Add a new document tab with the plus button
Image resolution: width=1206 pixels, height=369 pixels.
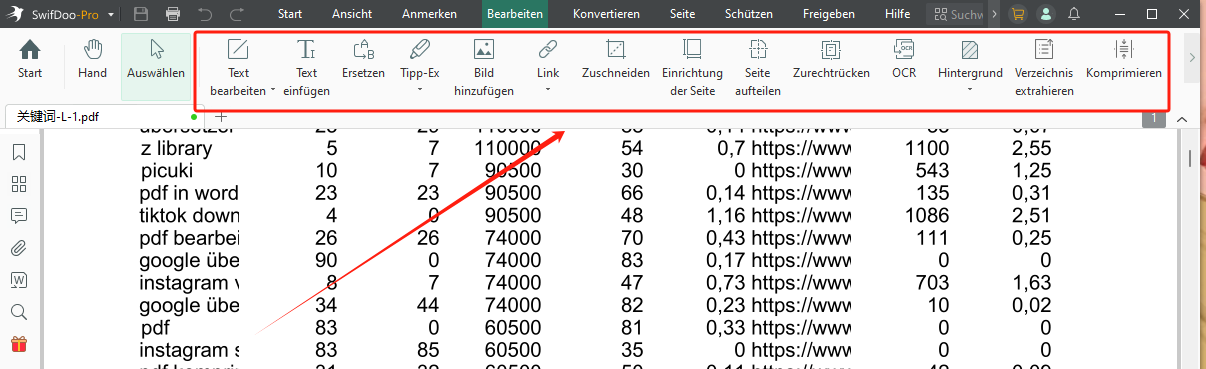(x=221, y=117)
